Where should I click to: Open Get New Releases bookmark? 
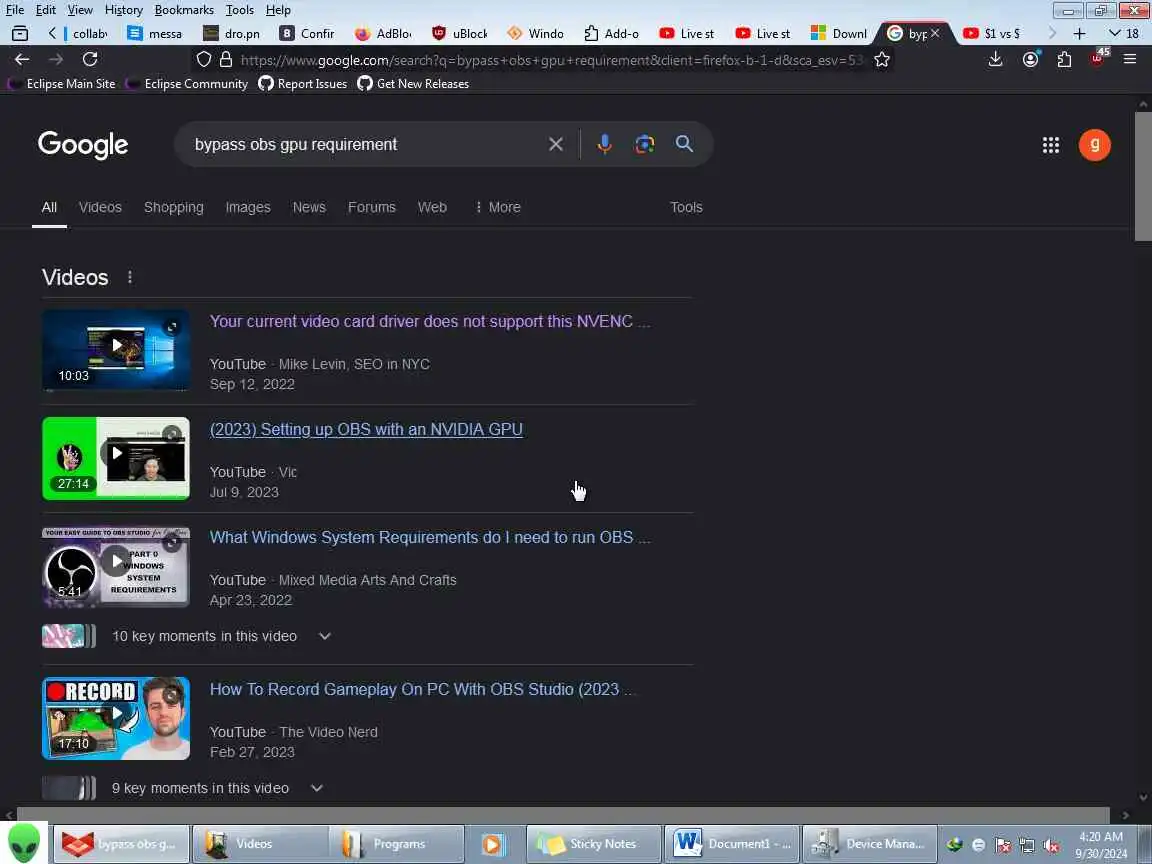[413, 84]
